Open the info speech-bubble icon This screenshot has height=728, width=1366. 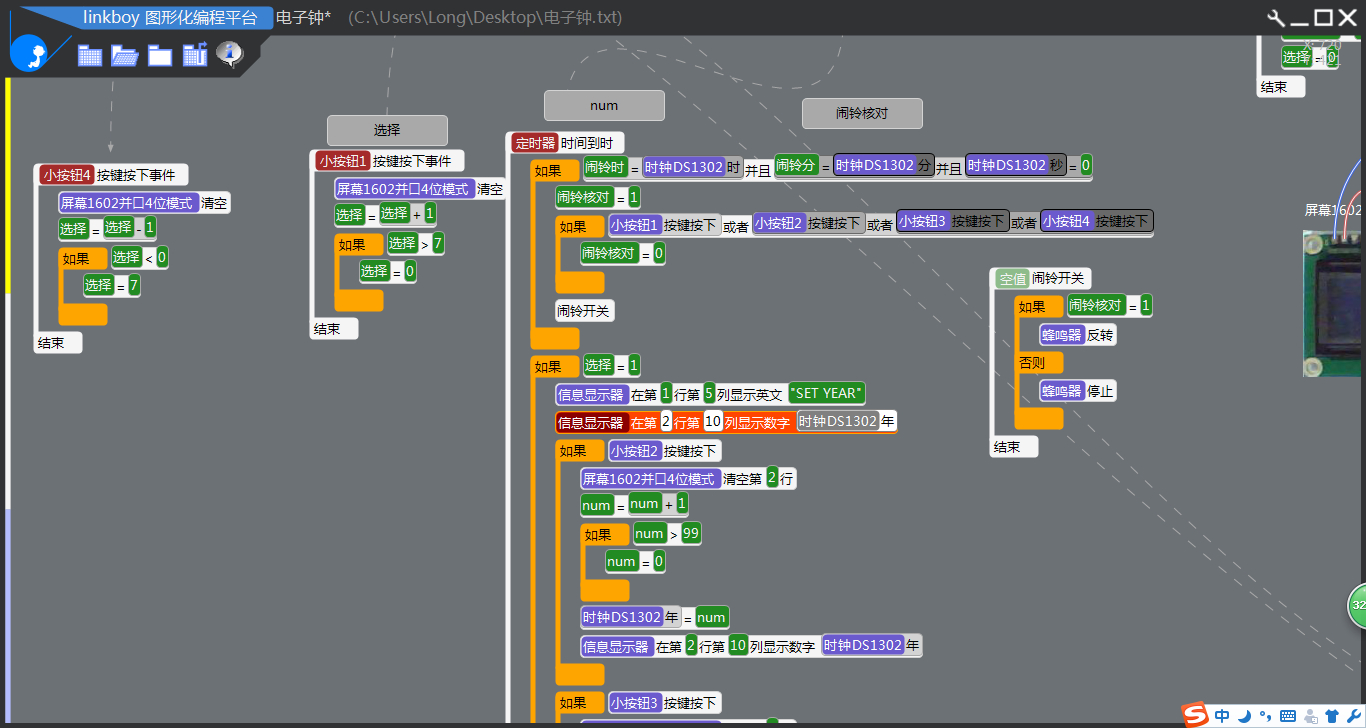click(230, 54)
